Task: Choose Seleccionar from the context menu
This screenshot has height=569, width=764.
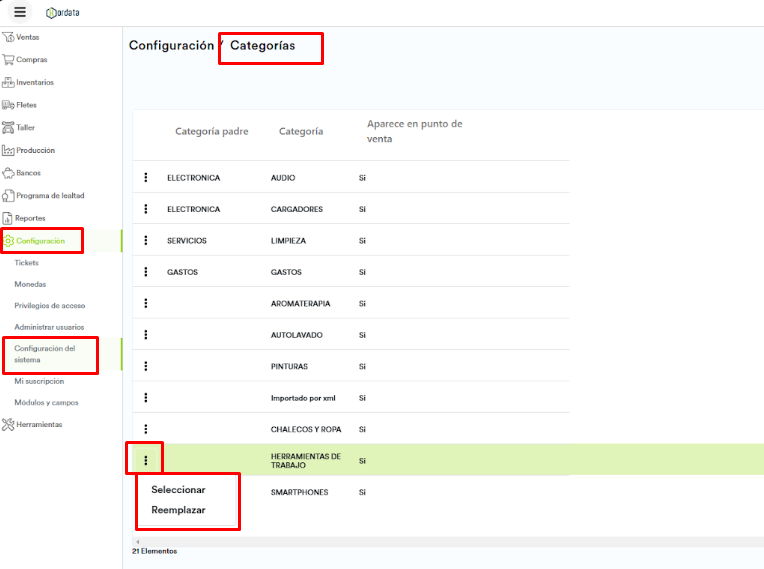Action: coord(178,490)
